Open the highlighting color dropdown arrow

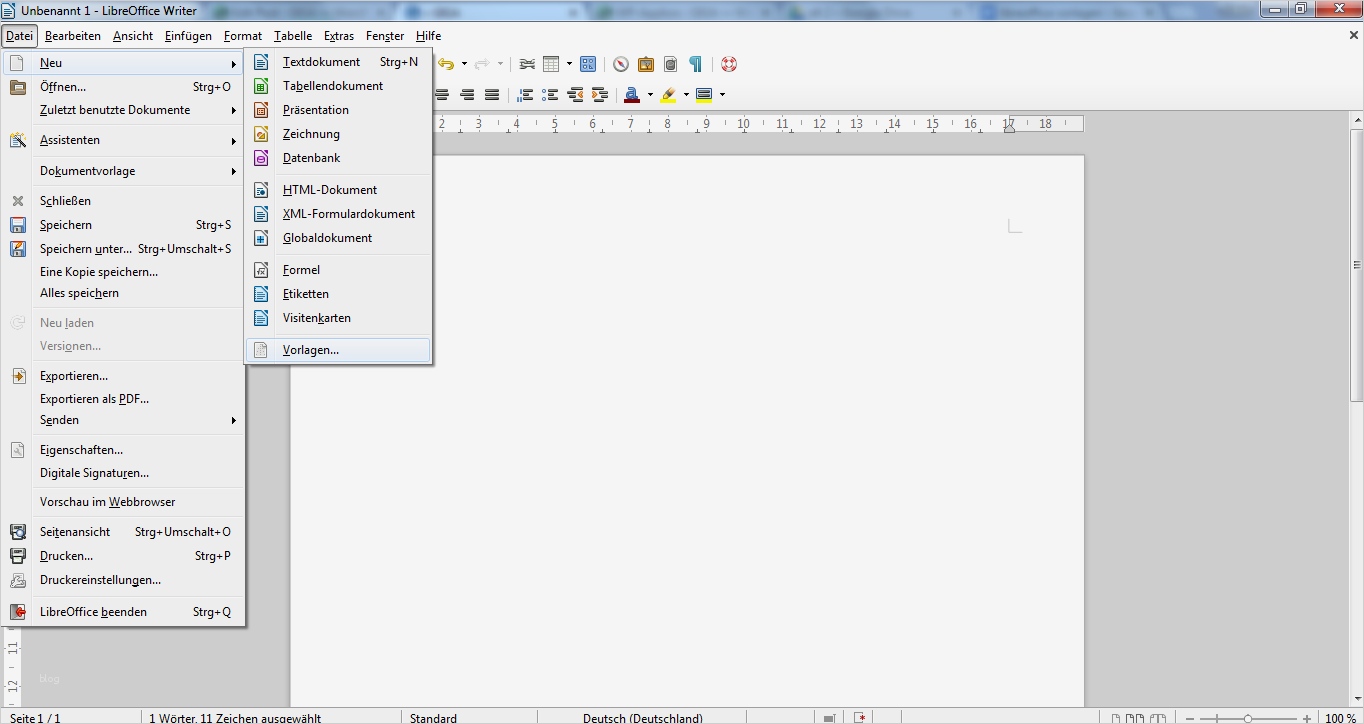(x=686, y=95)
